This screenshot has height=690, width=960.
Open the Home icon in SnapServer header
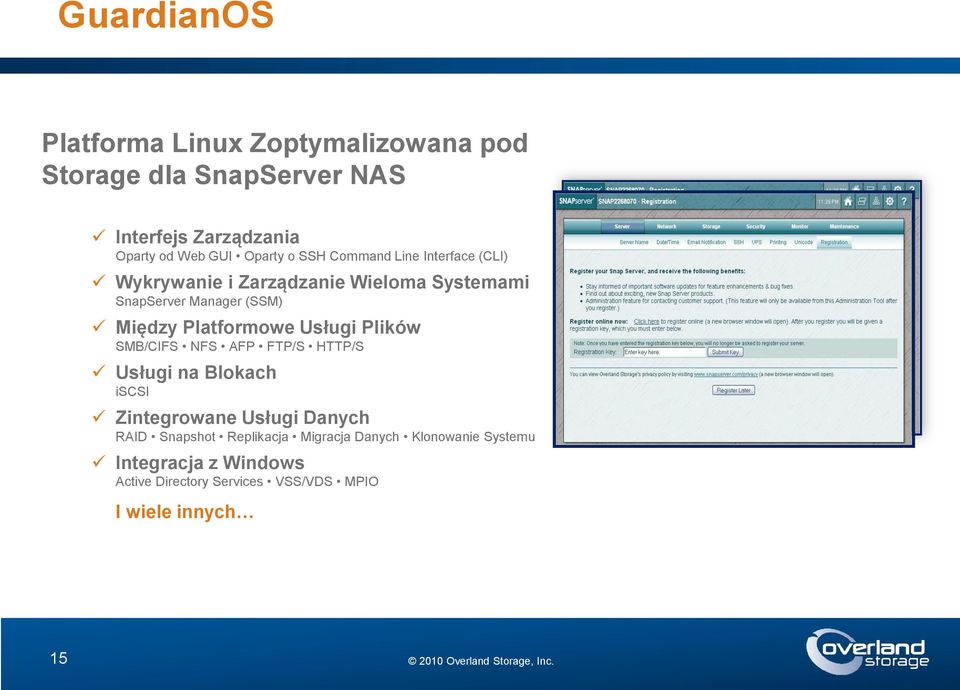(x=848, y=201)
